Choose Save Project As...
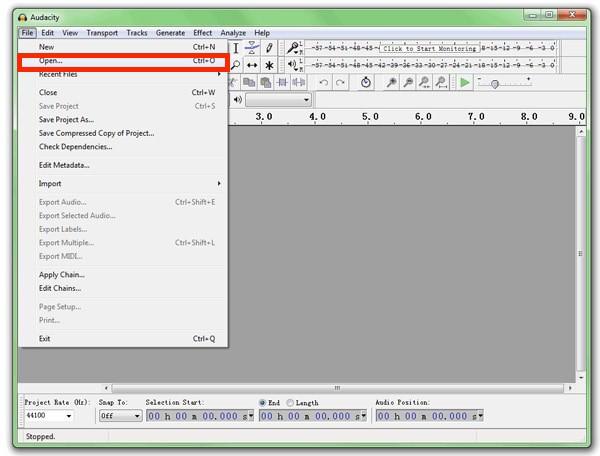 pos(123,120)
